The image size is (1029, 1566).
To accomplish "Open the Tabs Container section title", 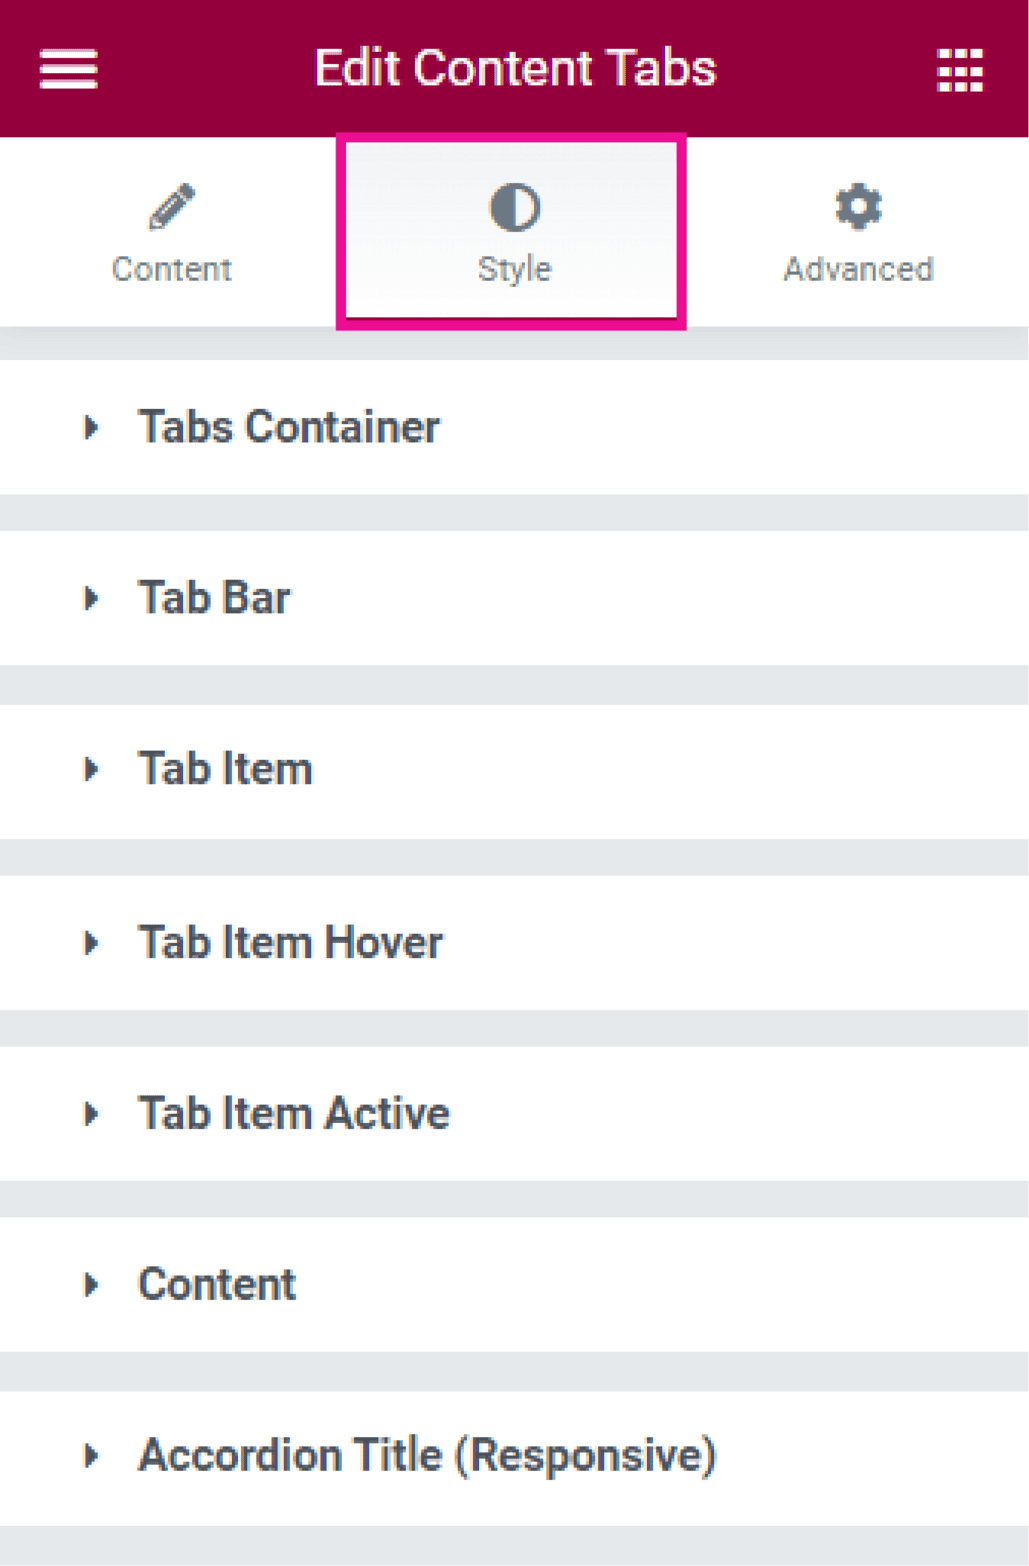I will click(x=289, y=427).
